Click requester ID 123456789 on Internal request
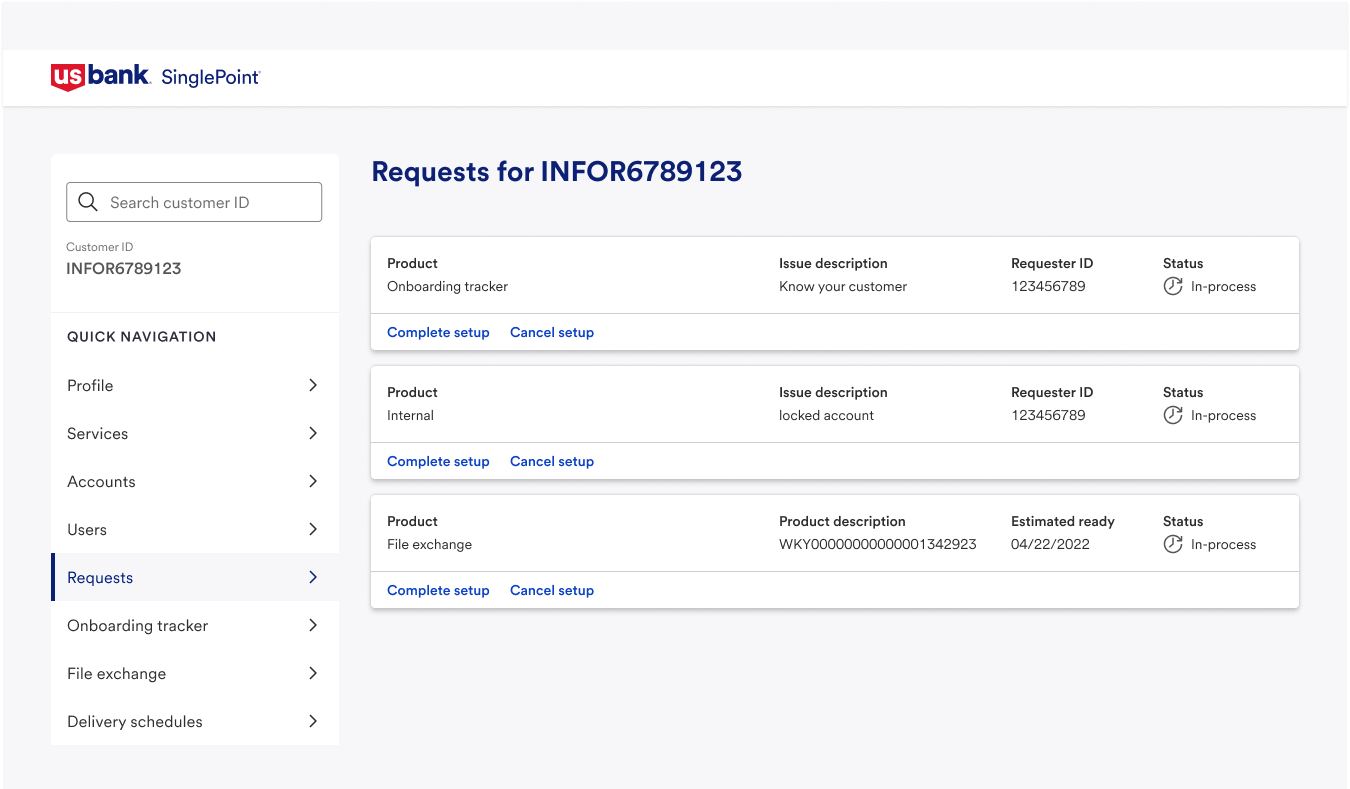This screenshot has height=789, width=1350. coord(1048,415)
